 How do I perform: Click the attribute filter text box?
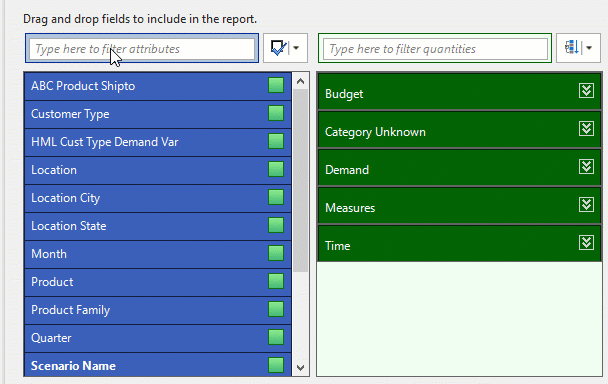142,48
